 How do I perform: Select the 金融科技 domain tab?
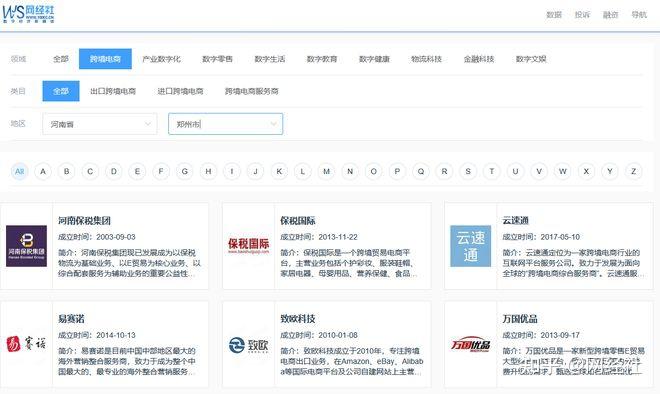479,59
